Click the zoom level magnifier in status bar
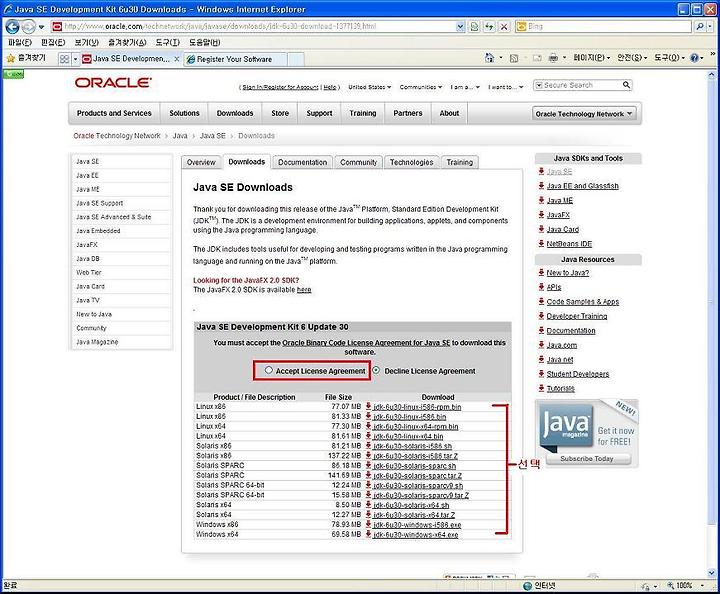 [x=670, y=585]
